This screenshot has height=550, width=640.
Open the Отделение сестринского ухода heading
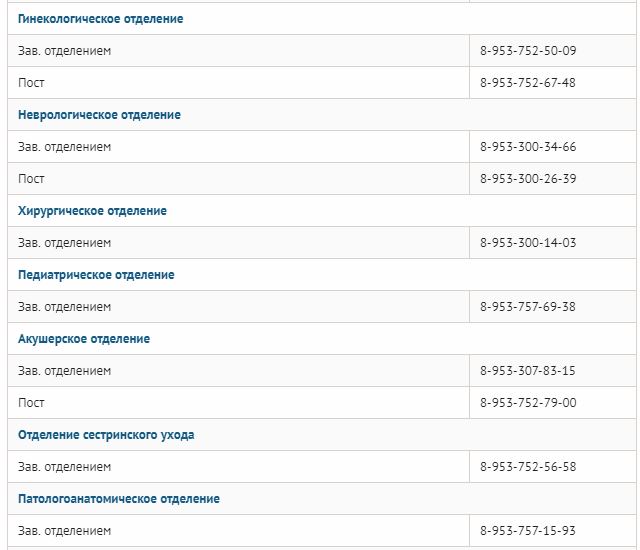(x=106, y=435)
